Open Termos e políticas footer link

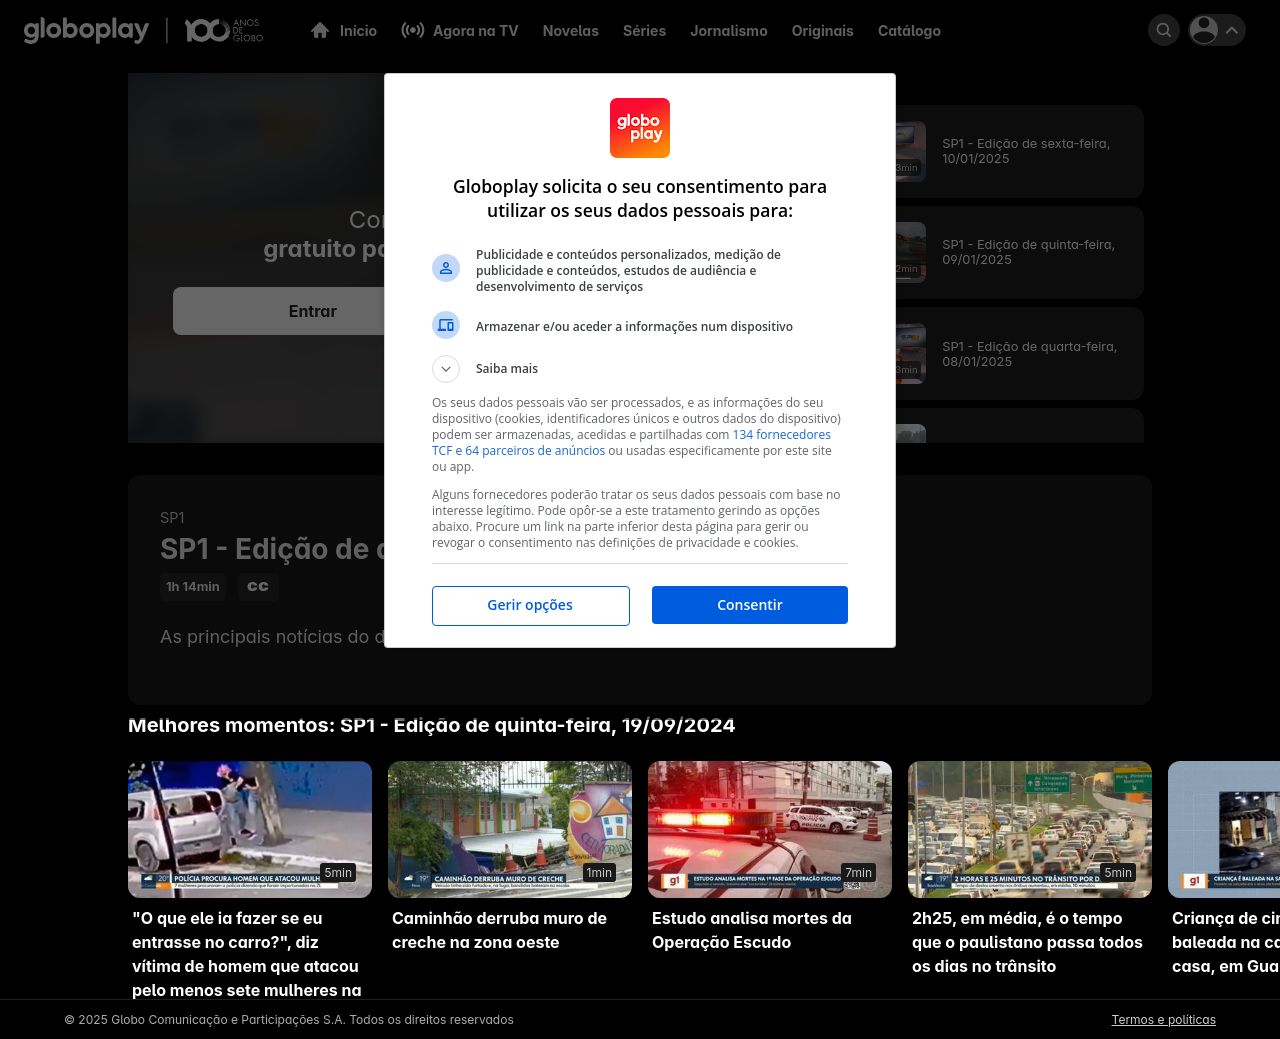coord(1163,1020)
